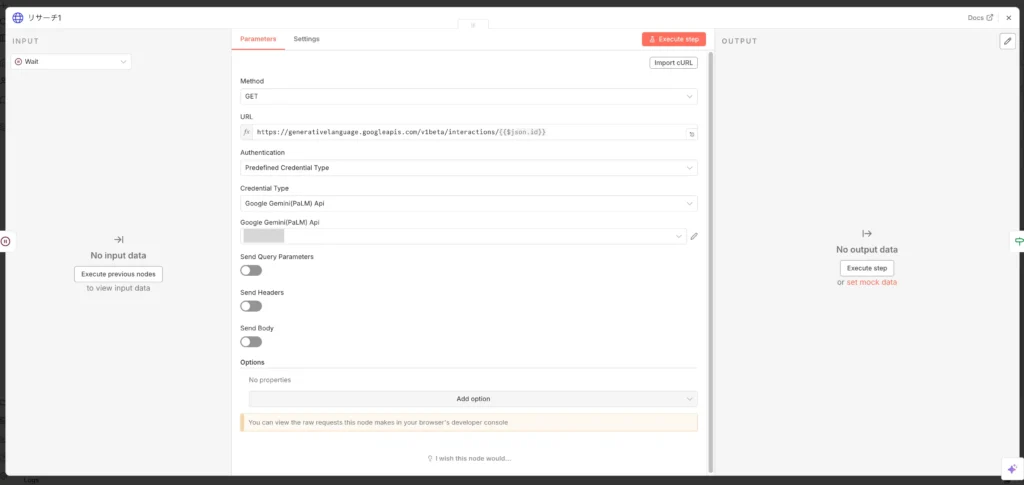Viewport: 1024px width, 485px height.
Task: Go to next node via green right-edge icon
Action: (1019, 241)
